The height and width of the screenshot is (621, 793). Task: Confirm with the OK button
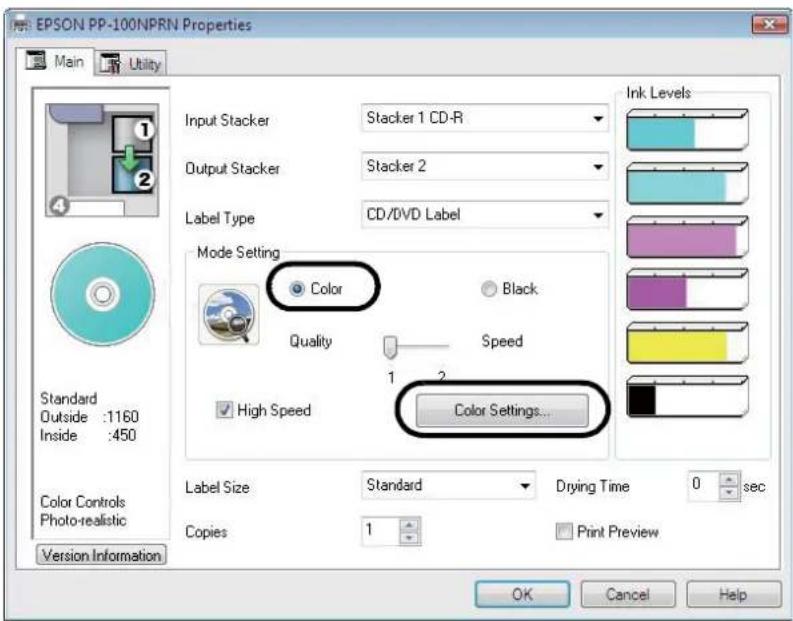522,594
